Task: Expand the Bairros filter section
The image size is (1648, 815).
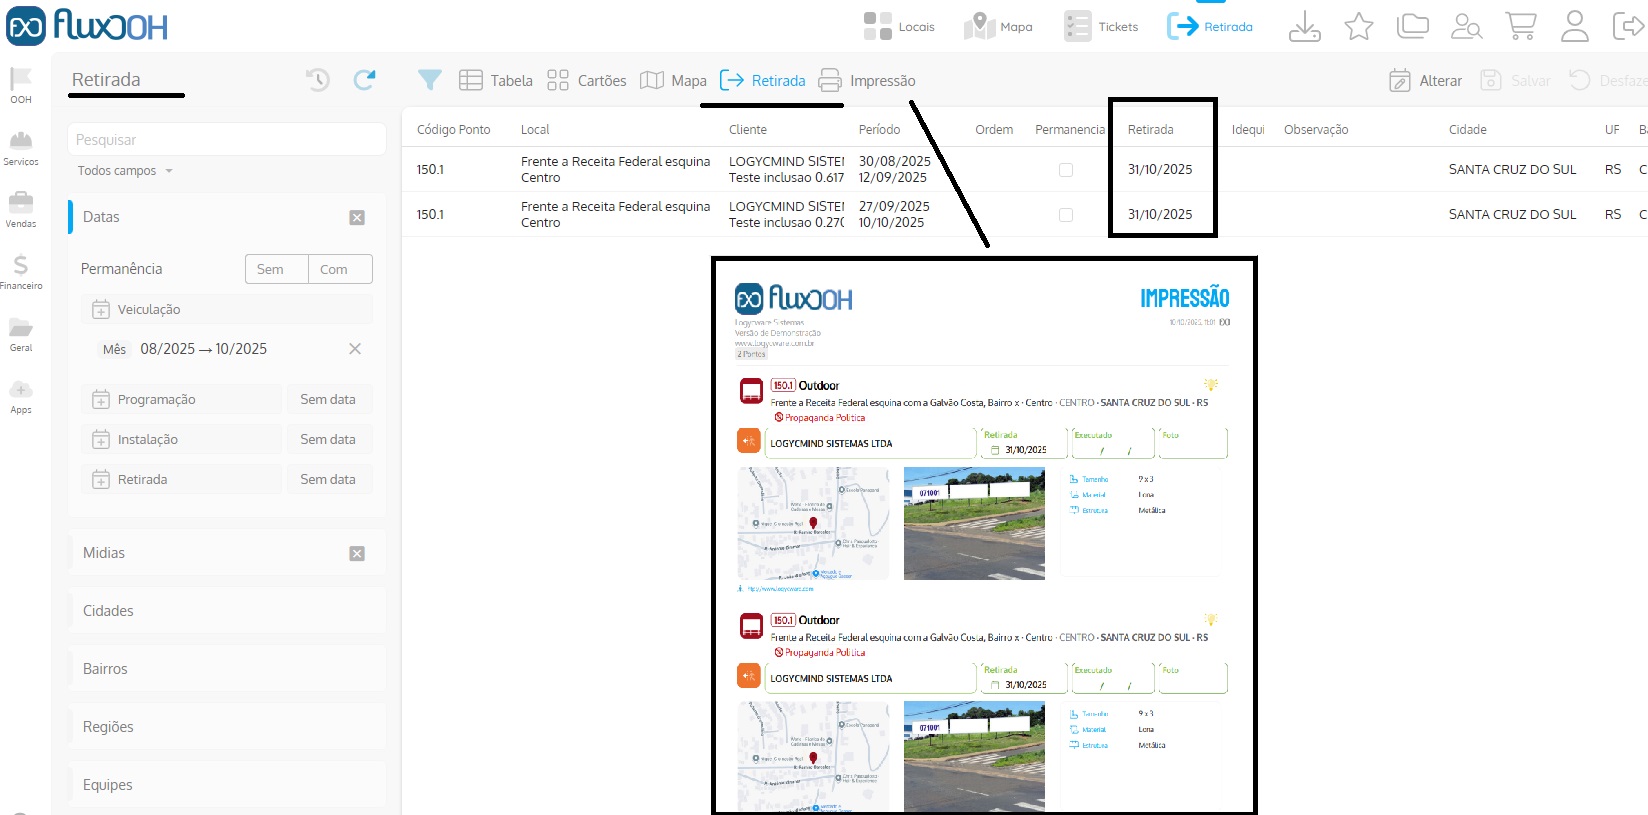Action: (226, 669)
